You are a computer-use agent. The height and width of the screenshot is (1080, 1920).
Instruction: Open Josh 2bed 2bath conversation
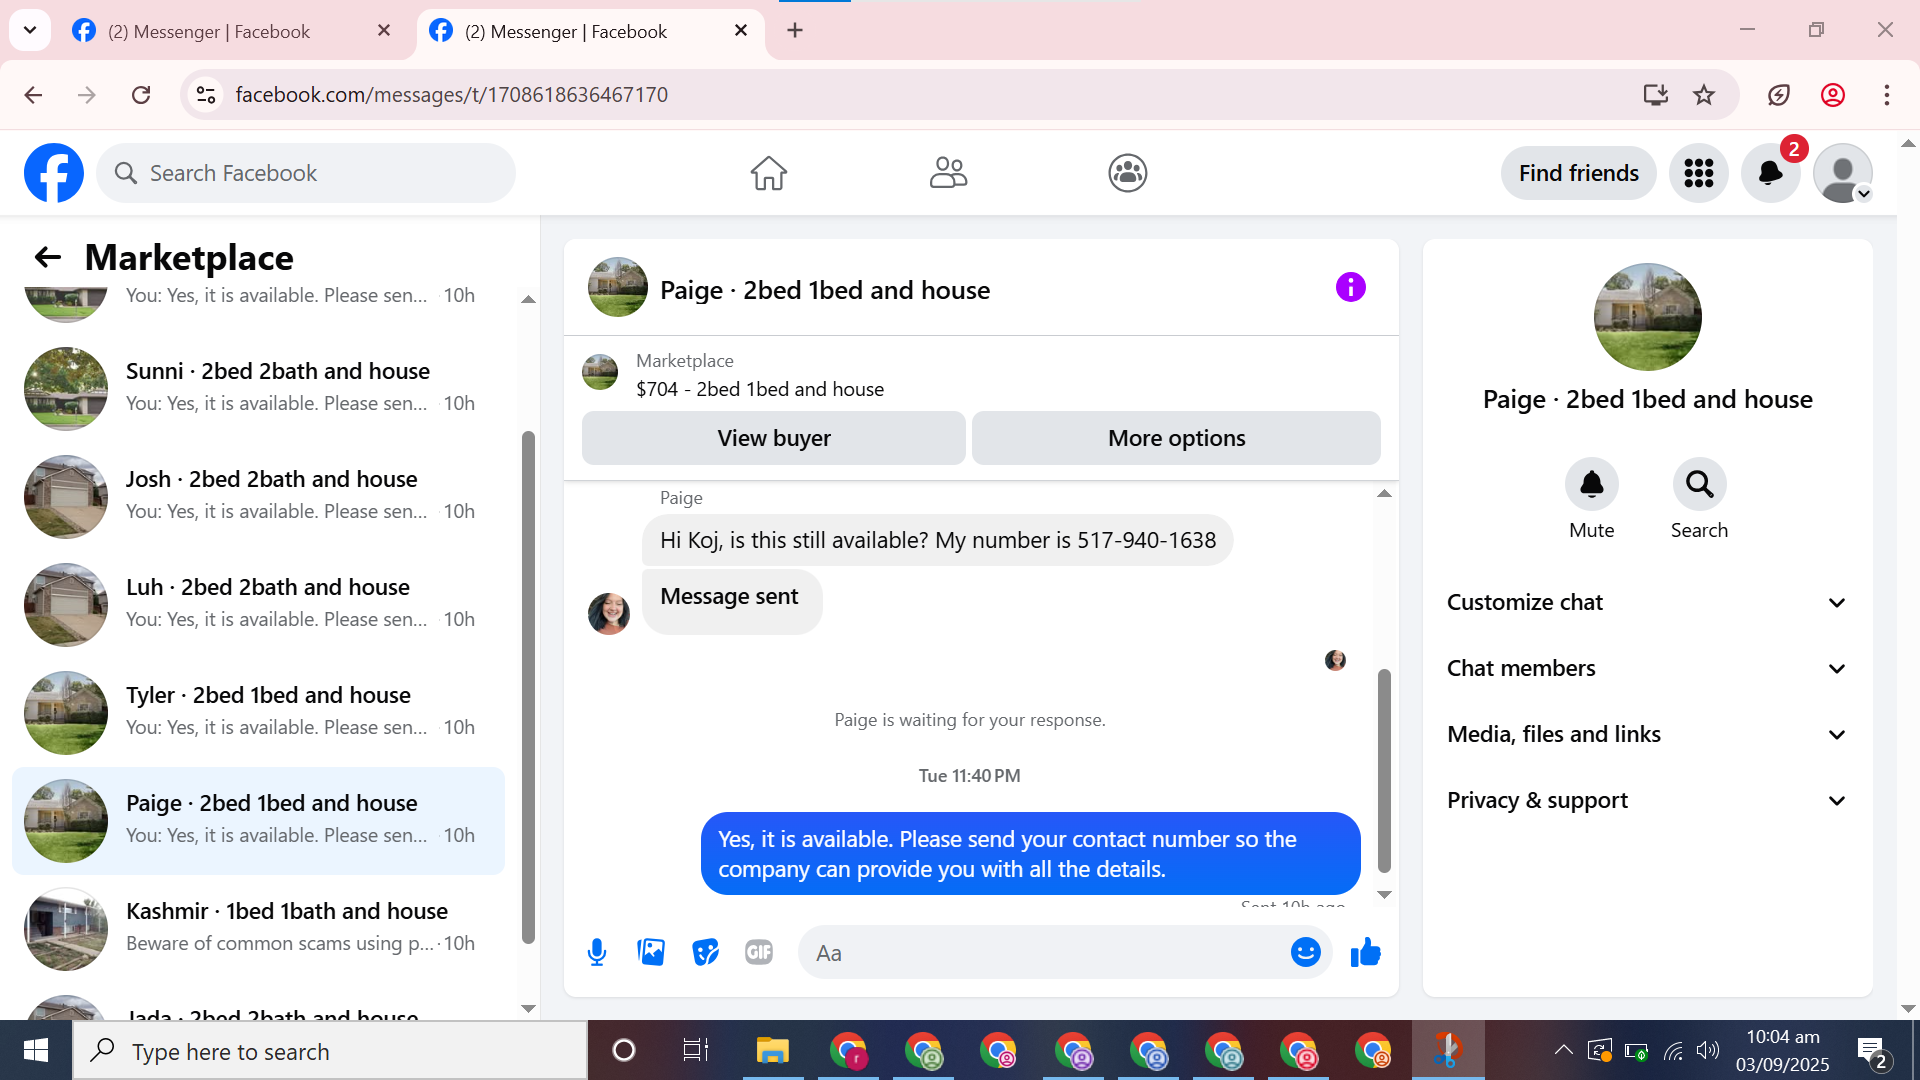tap(258, 496)
